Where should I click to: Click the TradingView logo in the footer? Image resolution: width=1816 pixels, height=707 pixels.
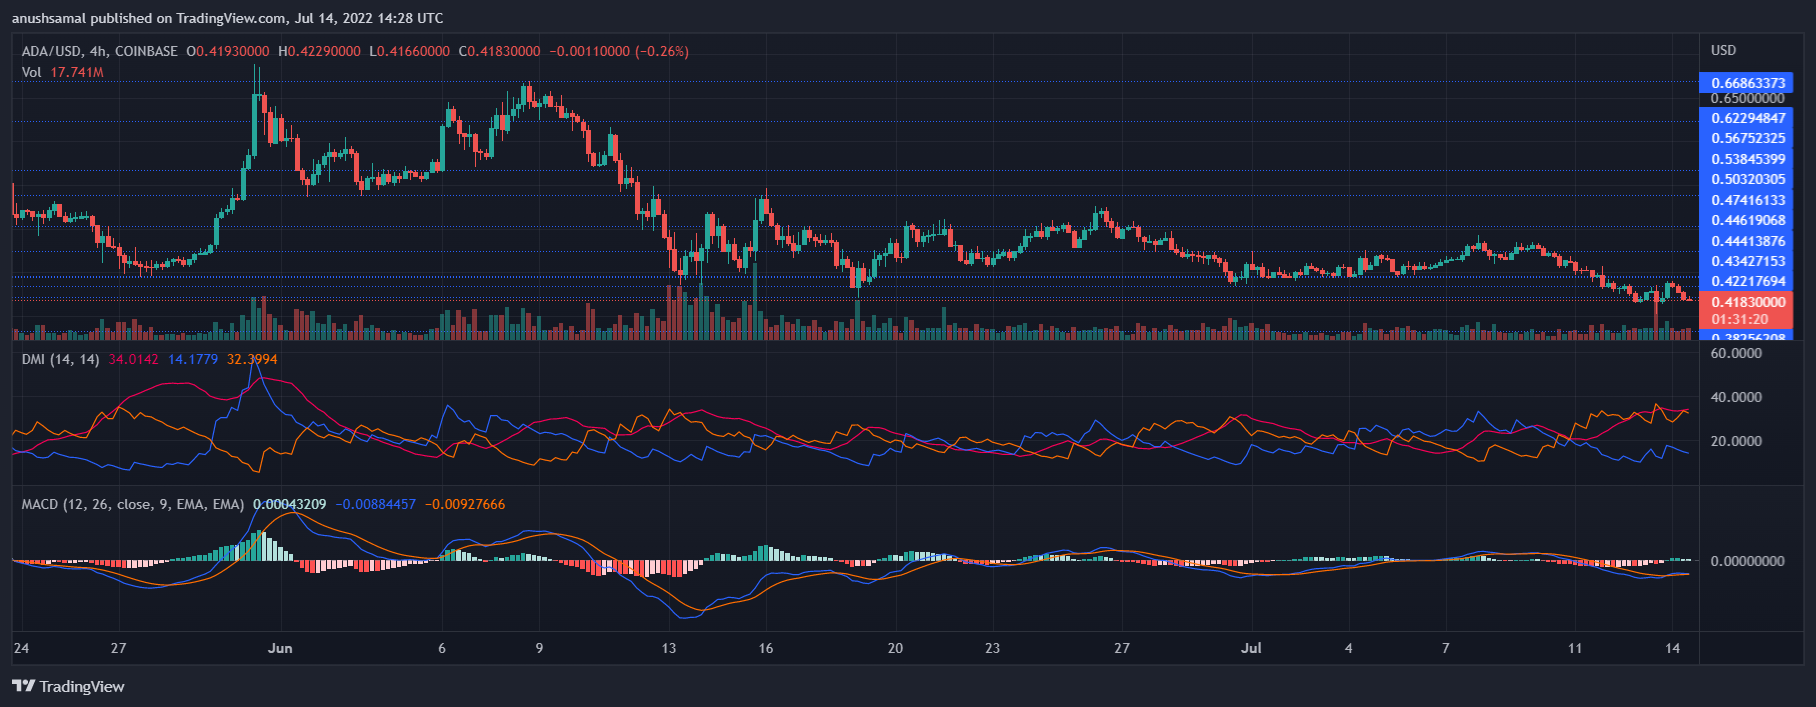pyautogui.click(x=68, y=686)
